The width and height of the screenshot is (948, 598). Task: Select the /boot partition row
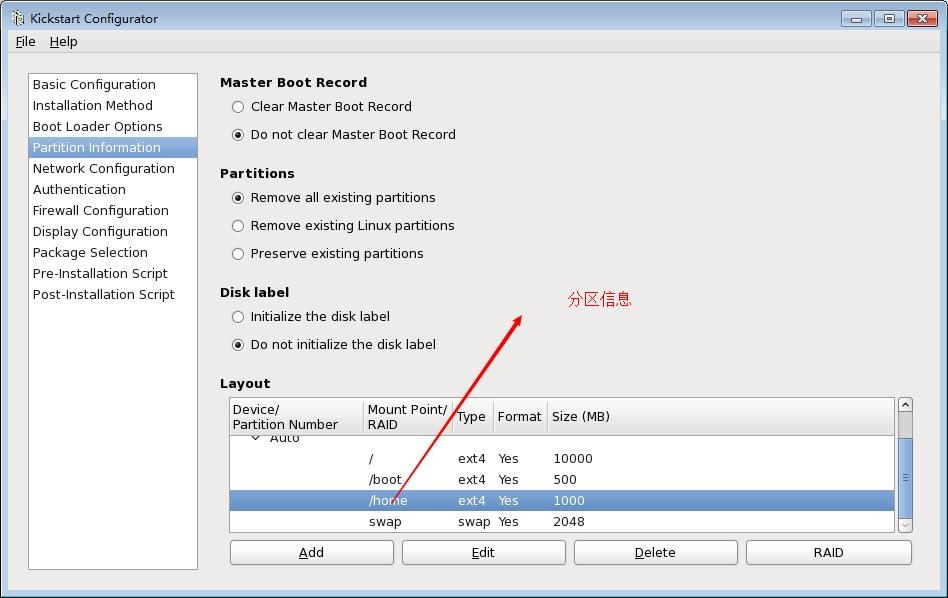coord(562,479)
